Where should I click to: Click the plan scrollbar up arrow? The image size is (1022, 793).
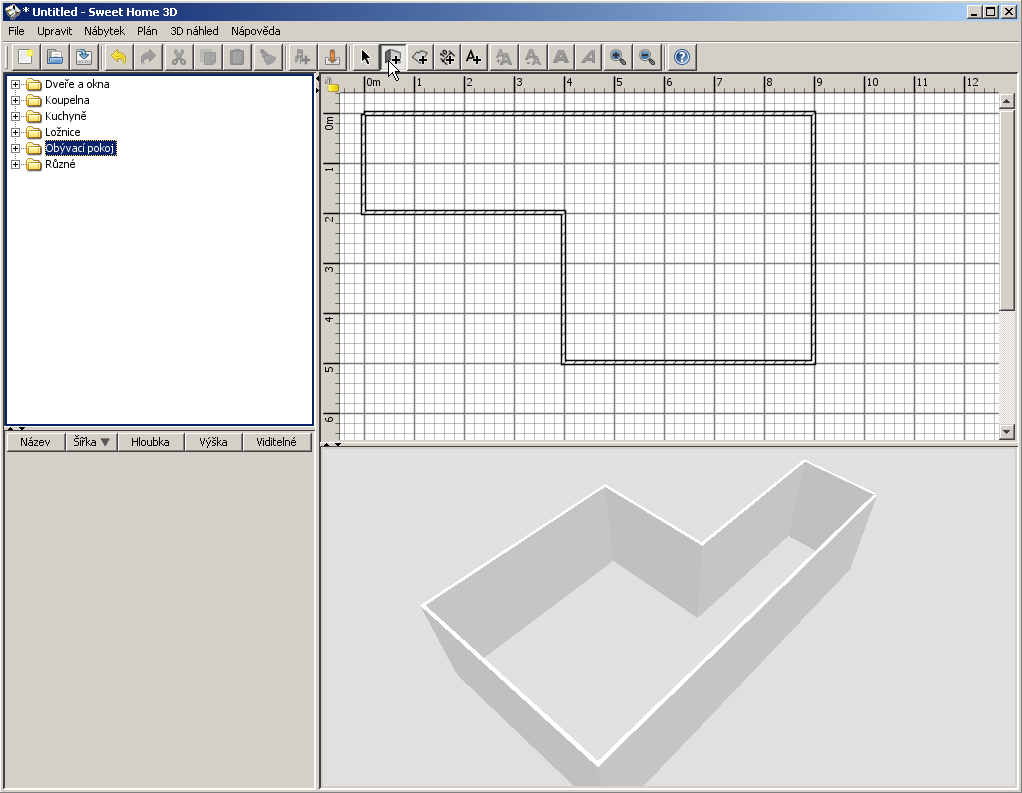(1006, 100)
